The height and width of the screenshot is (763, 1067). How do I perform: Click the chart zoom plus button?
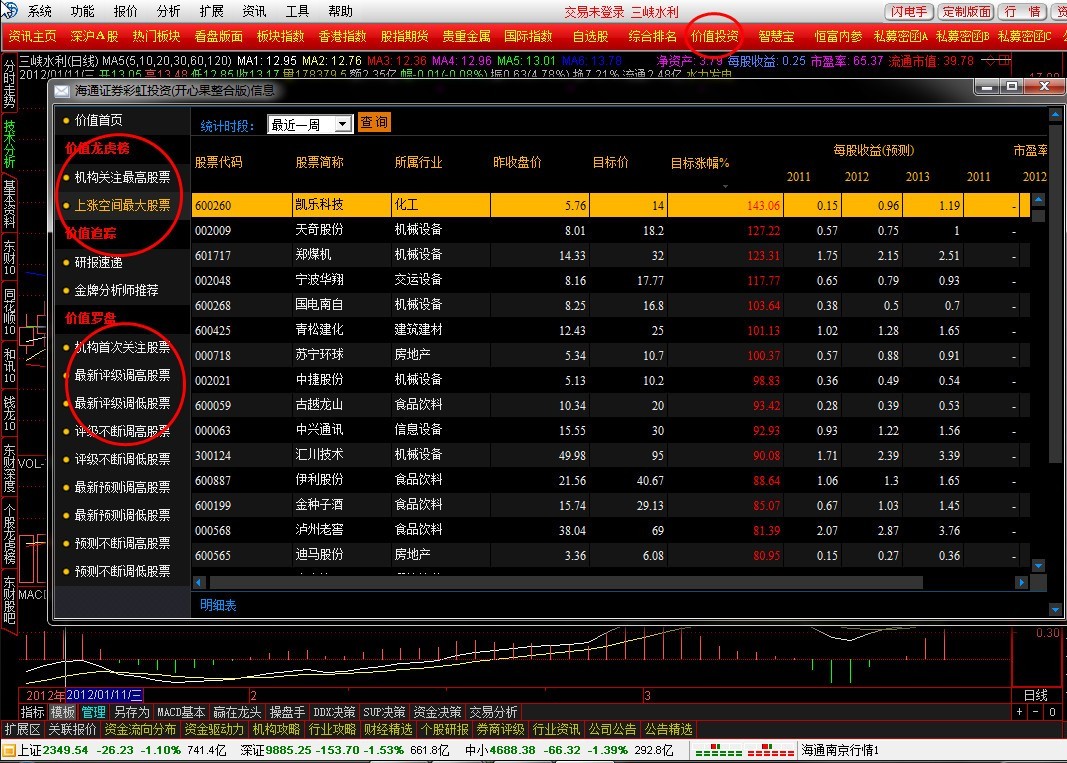coord(1019,712)
